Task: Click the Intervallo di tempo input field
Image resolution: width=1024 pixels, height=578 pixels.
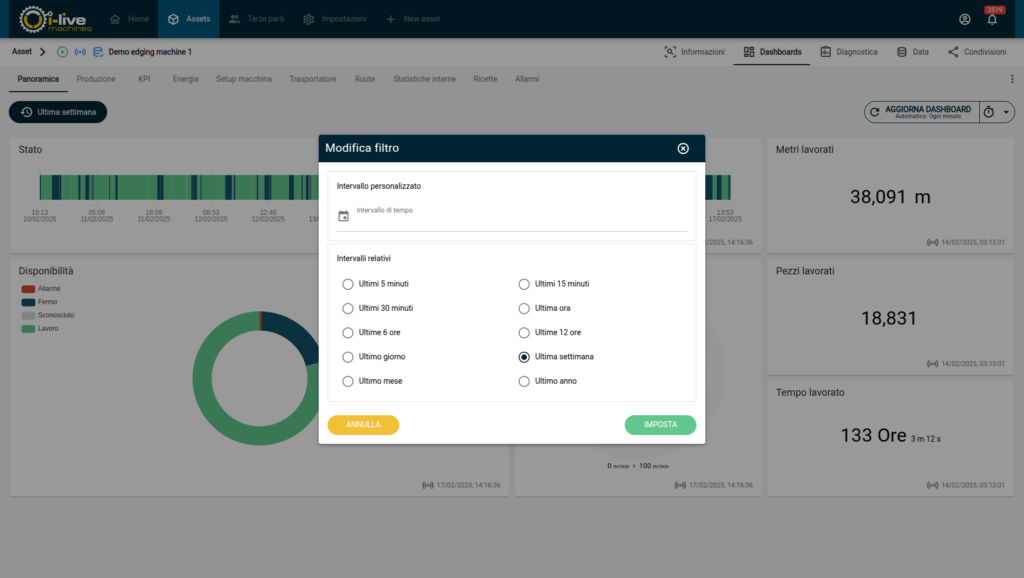Action: [520, 221]
